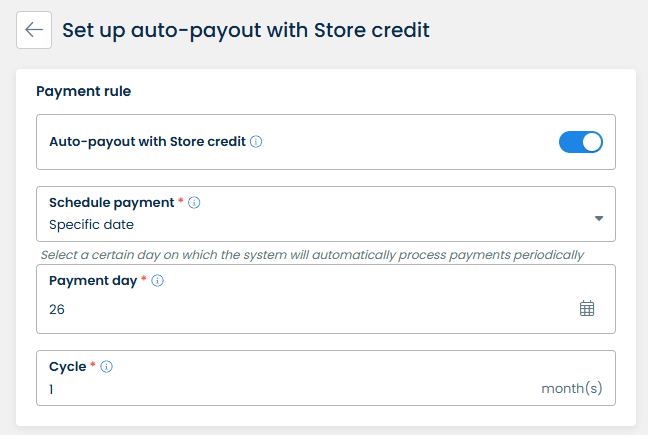Click the 'Set up auto-payout with Store credit' title

(x=246, y=30)
